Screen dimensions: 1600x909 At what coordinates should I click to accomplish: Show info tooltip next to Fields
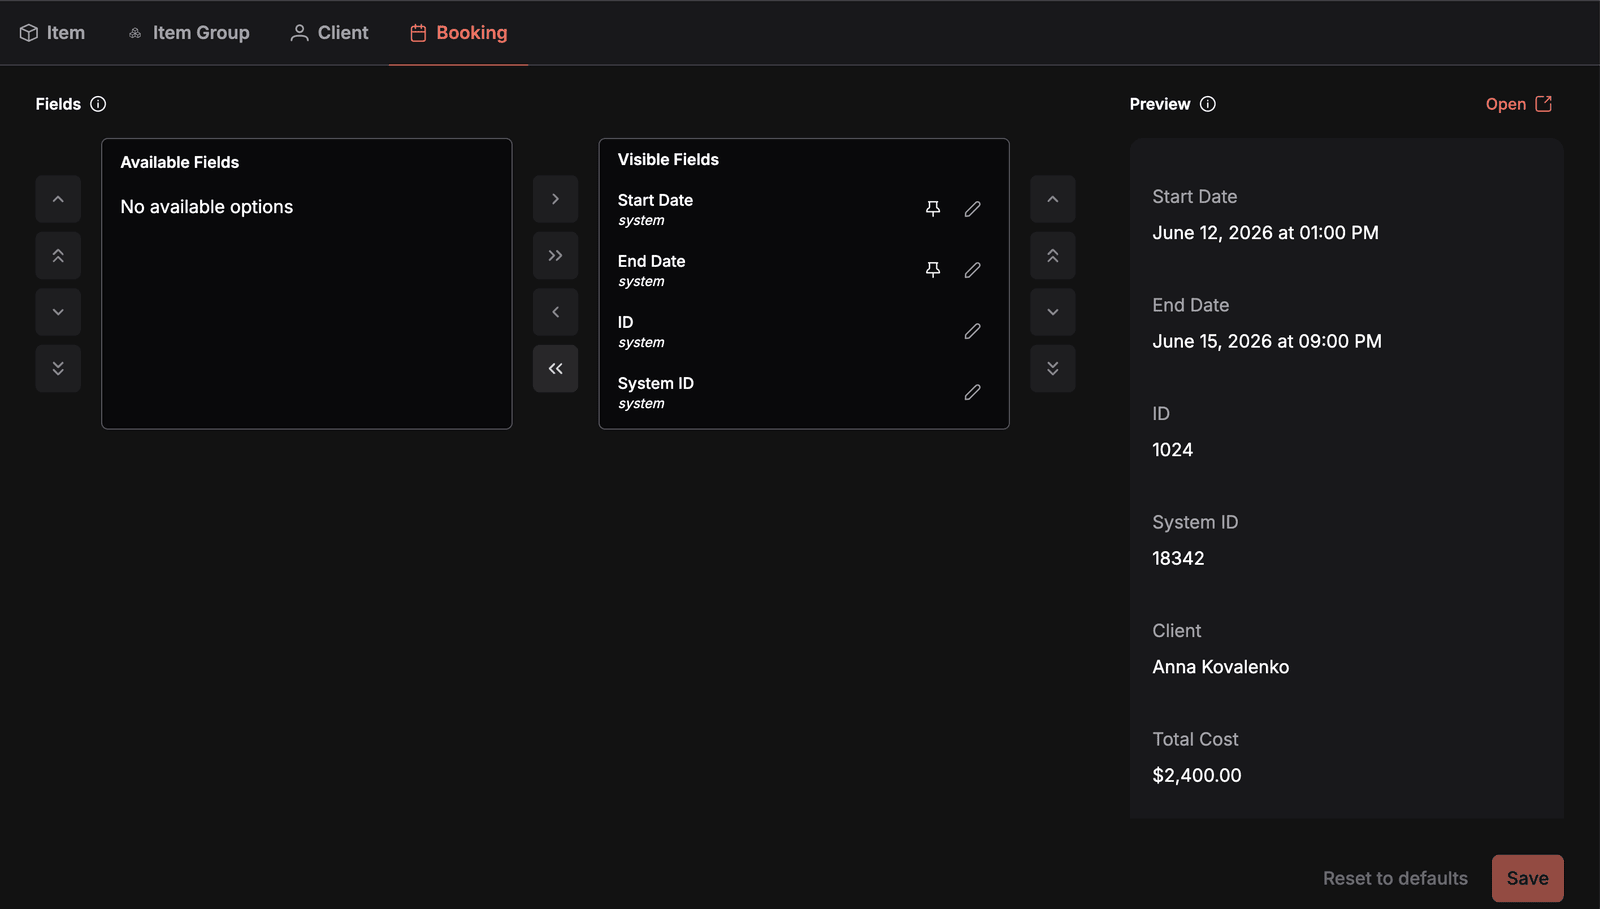pos(98,104)
